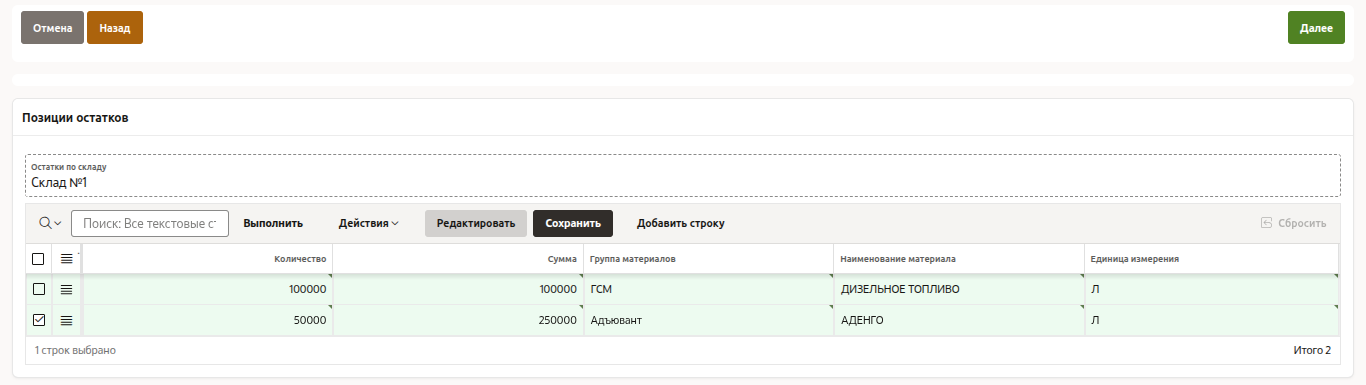Click the Количество column header

point(207,259)
